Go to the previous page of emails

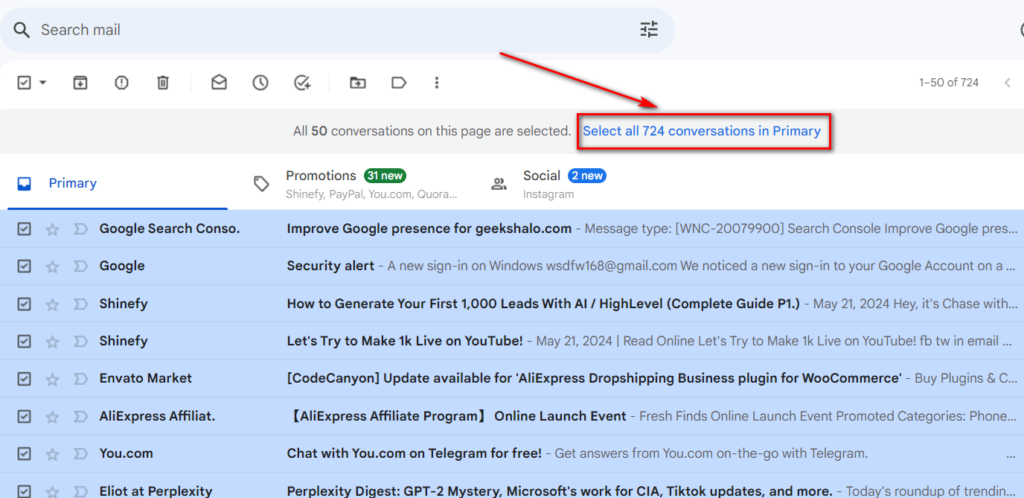coord(1007,83)
